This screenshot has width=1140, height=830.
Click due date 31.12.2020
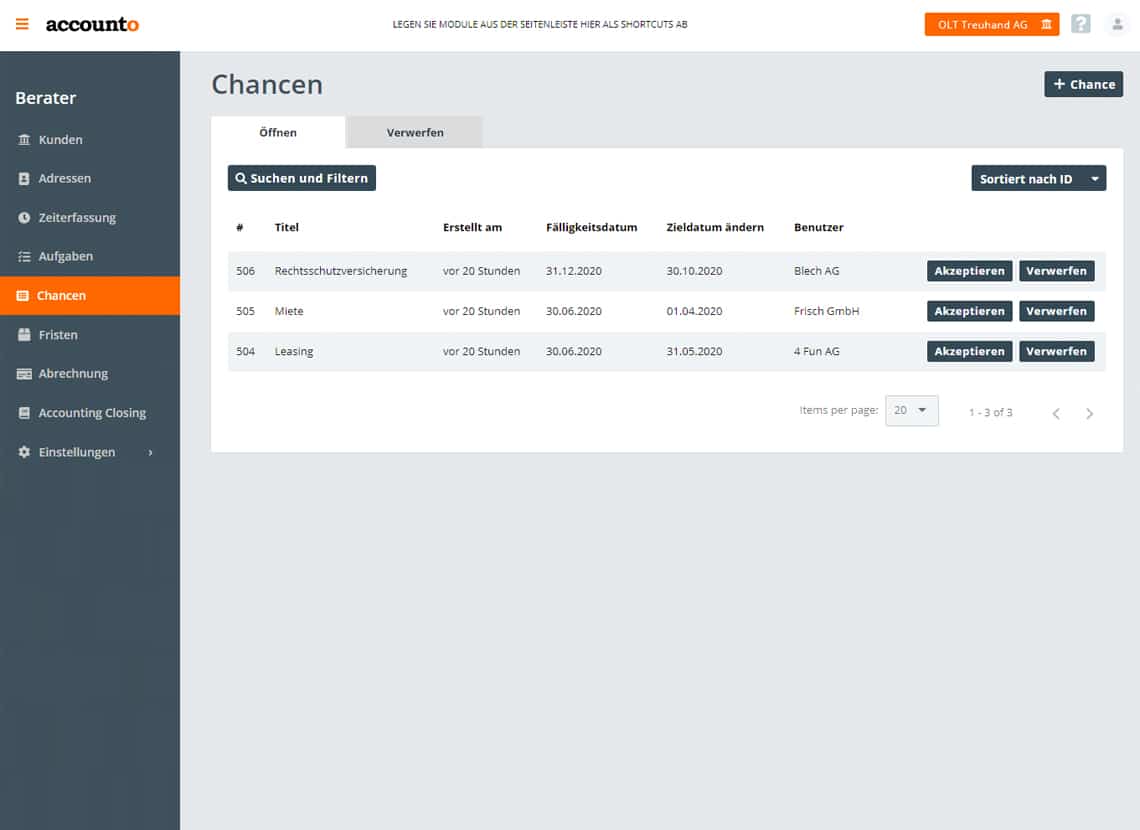coord(574,271)
